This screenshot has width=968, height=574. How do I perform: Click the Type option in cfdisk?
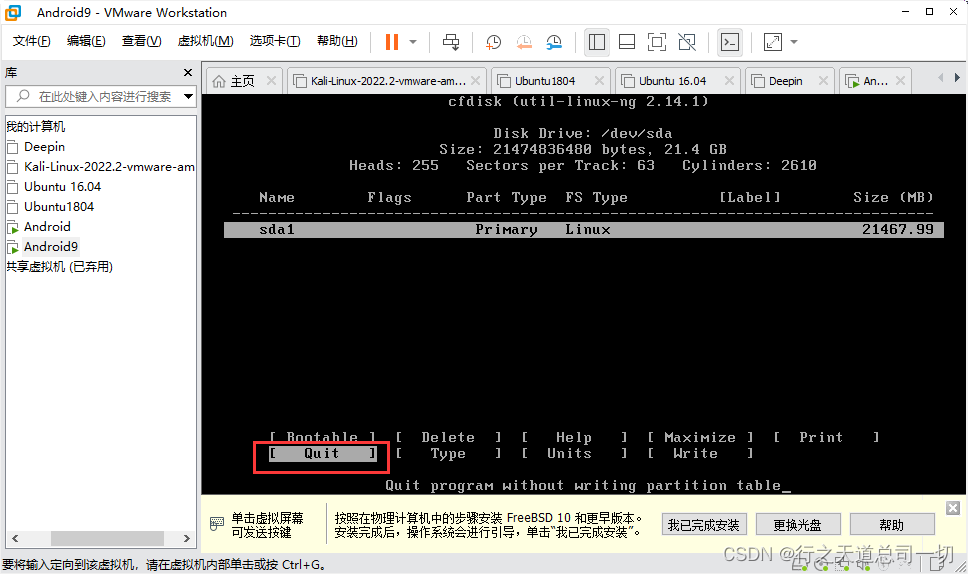click(448, 454)
